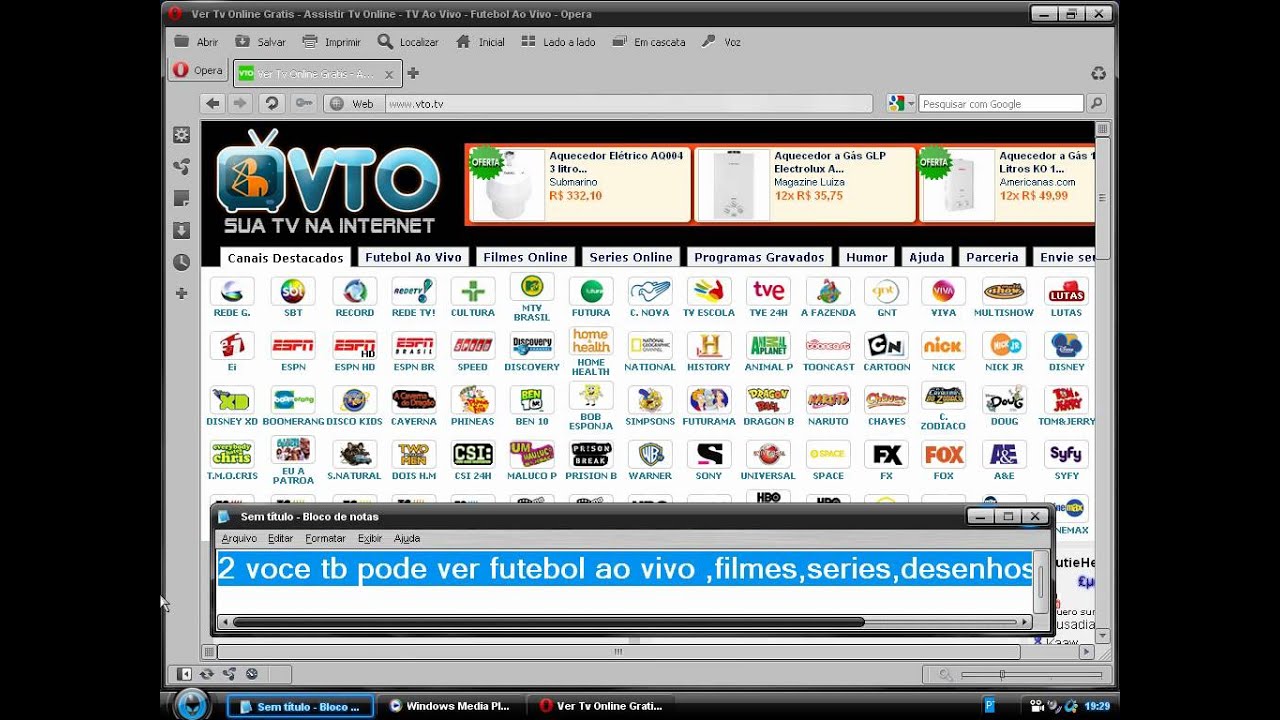1280x720 pixels.
Task: Click the taskbar clock 19:29
Action: click(1097, 706)
